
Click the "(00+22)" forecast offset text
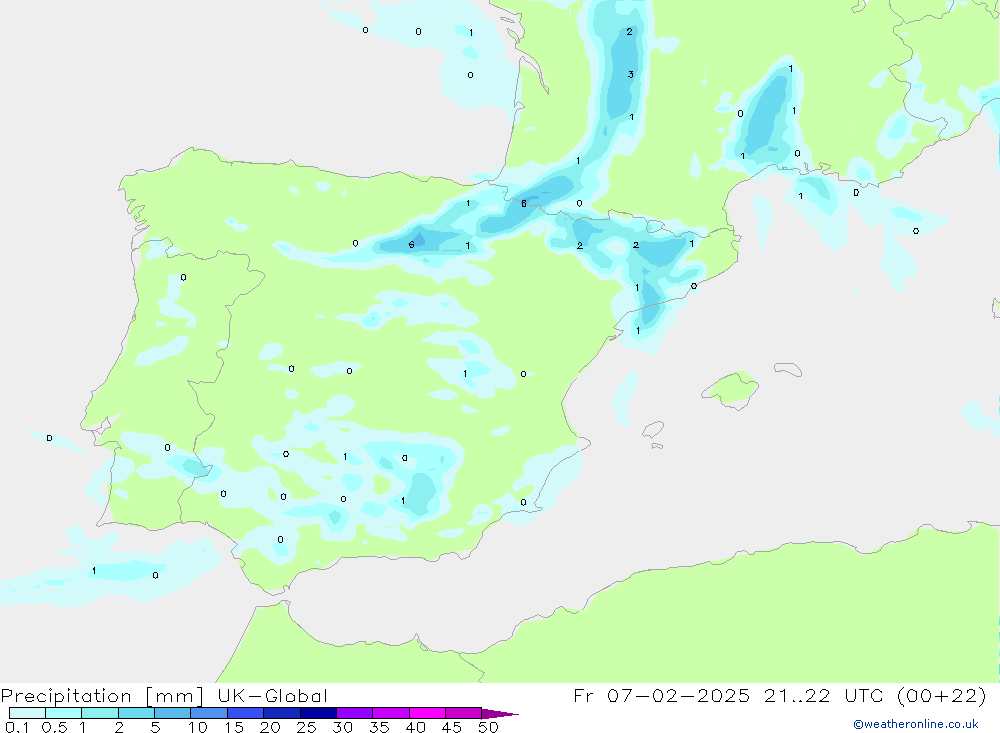coord(941,696)
